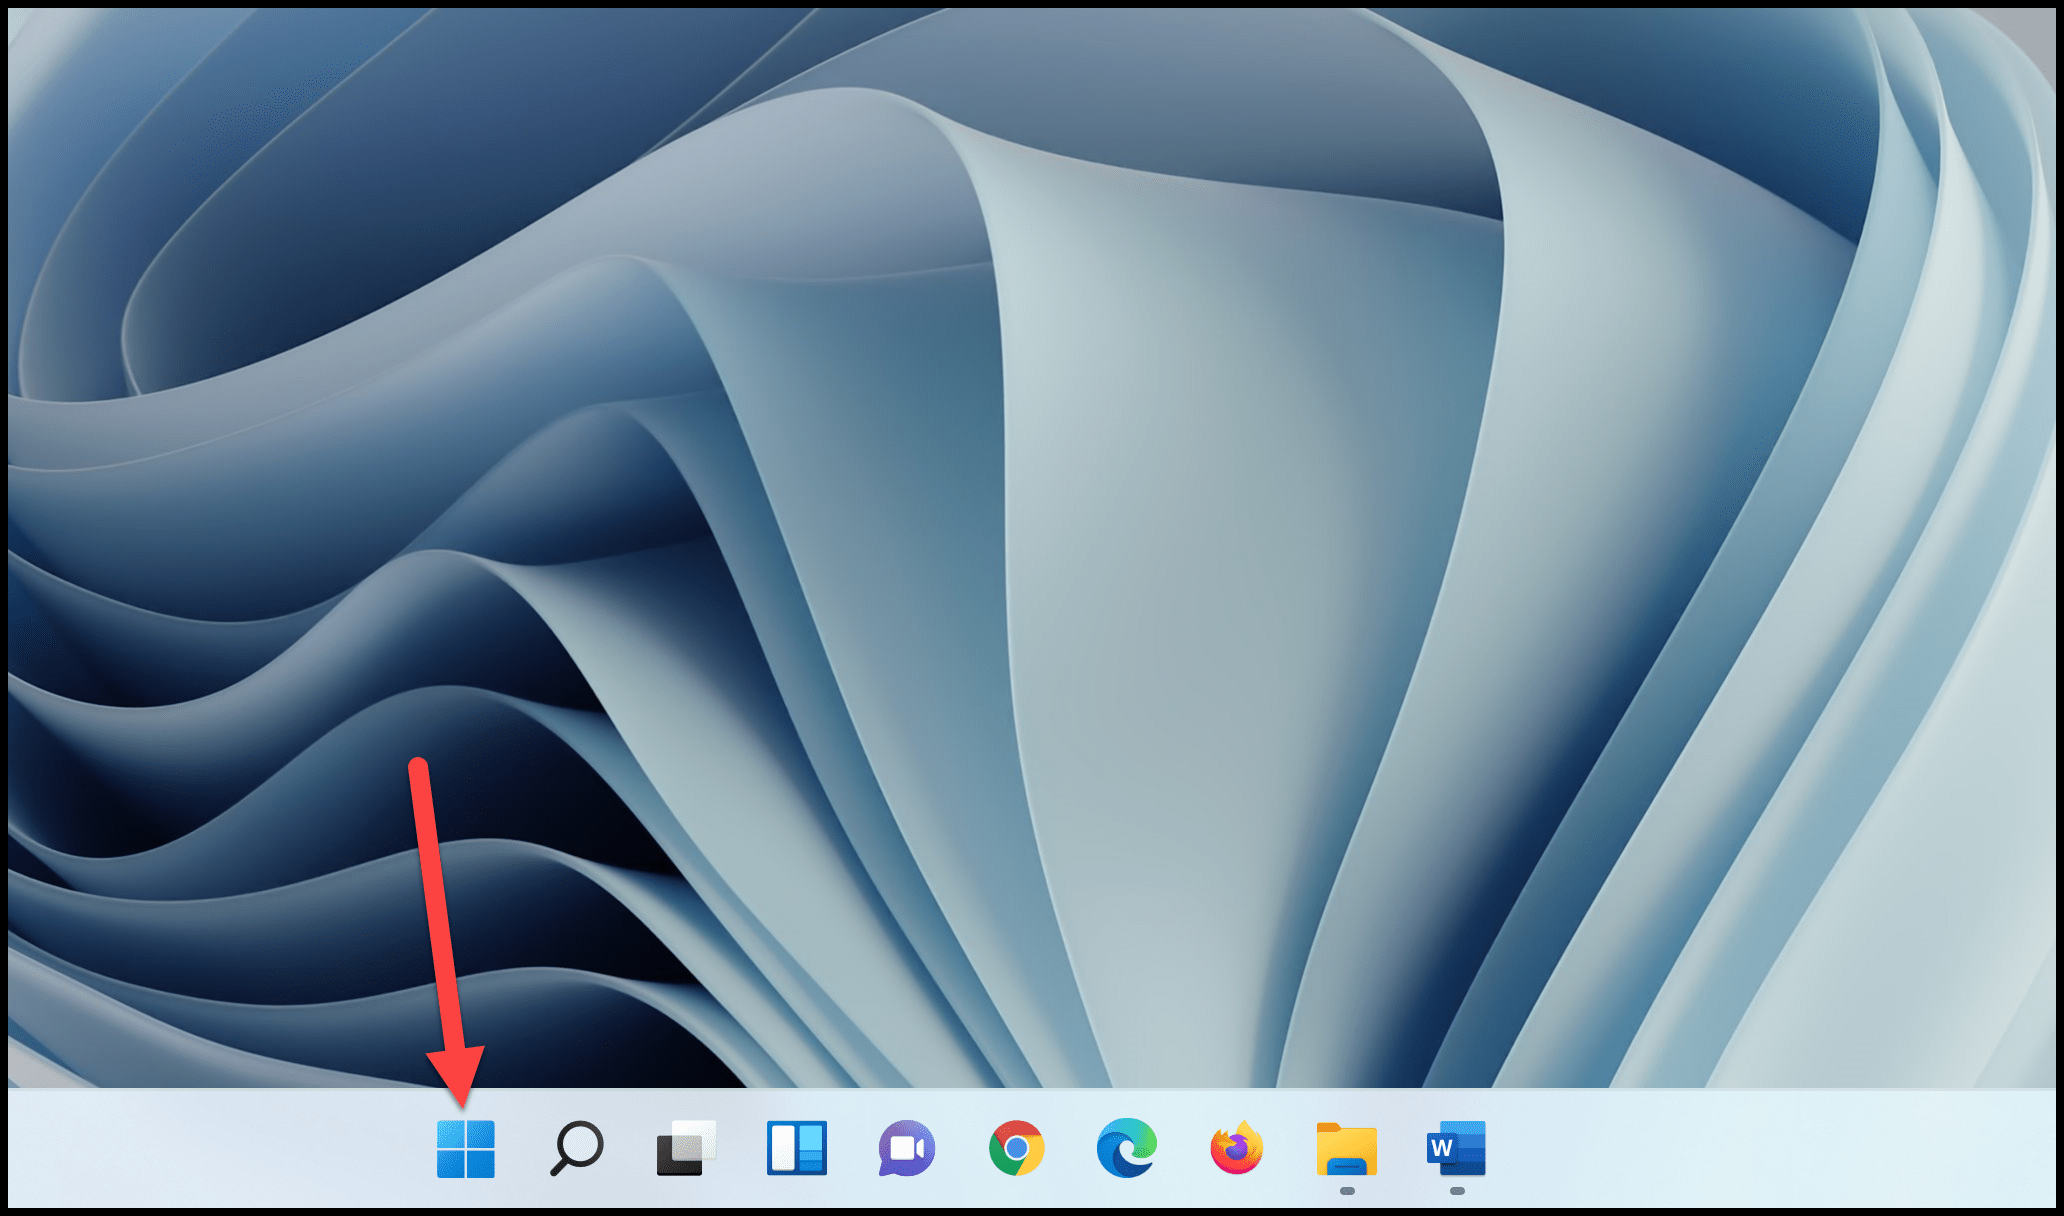Start Firefox from the taskbar
This screenshot has width=2064, height=1216.
click(x=1236, y=1149)
